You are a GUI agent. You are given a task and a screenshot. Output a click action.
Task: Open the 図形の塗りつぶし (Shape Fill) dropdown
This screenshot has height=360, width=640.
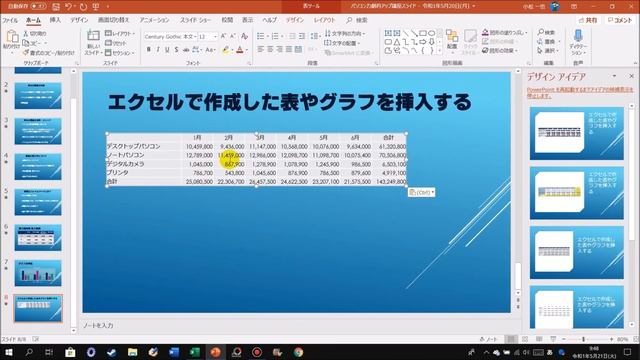tap(504, 33)
